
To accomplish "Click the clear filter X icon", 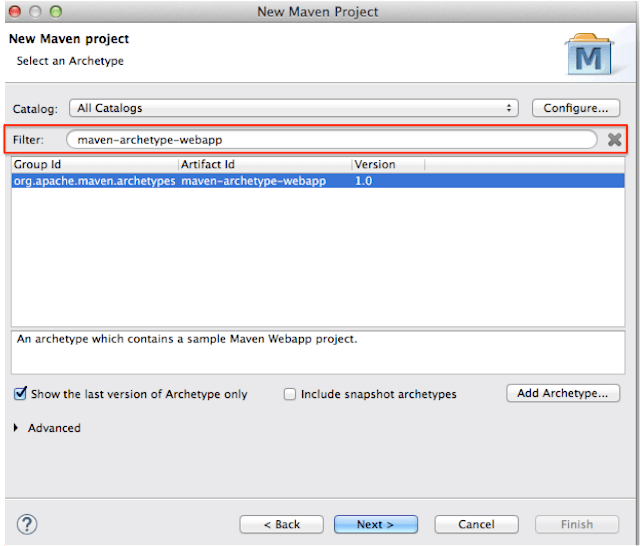I will pos(615,140).
